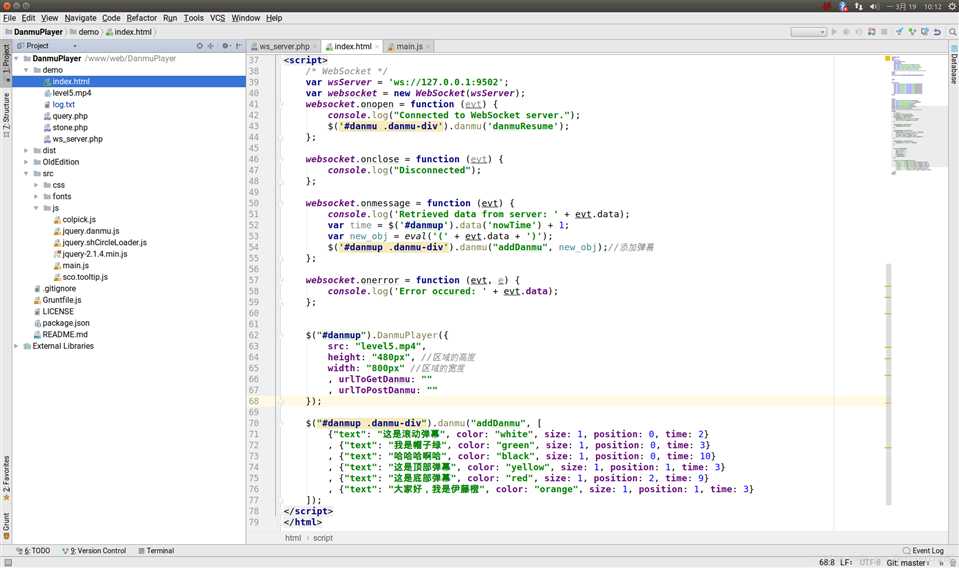Open the Event Log in status bar
The image size is (959, 568).
click(x=922, y=551)
